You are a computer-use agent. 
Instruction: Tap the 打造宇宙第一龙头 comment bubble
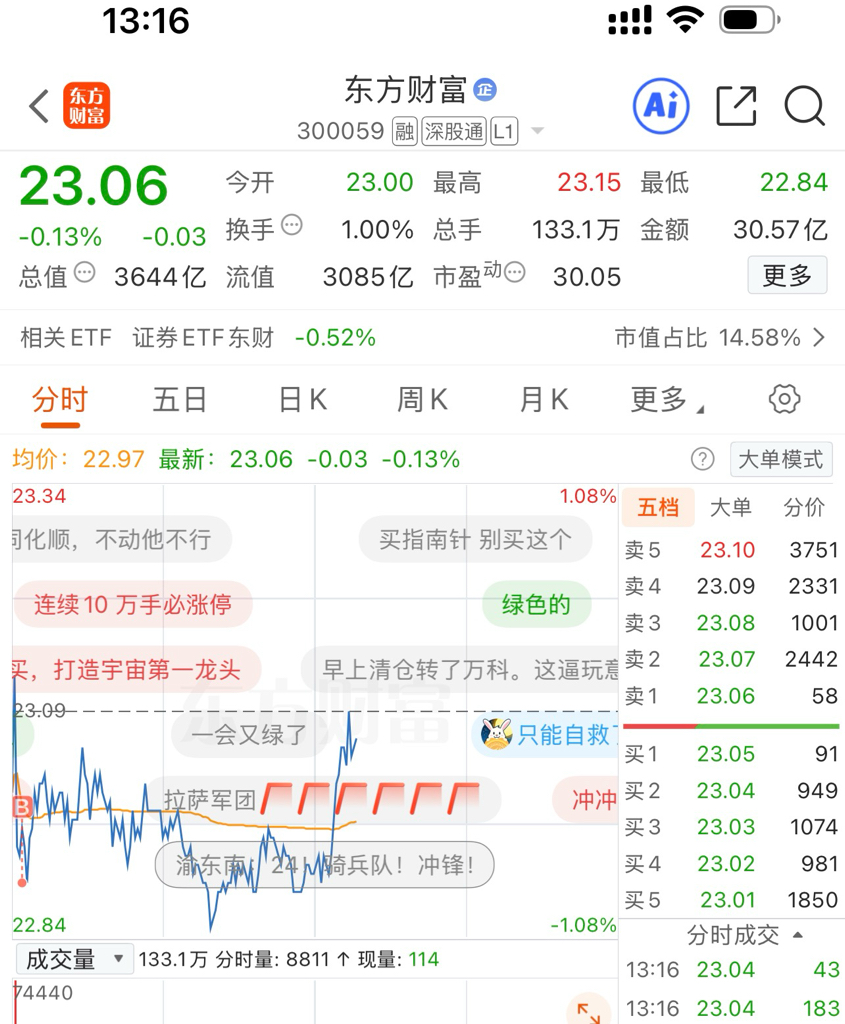pyautogui.click(x=136, y=669)
